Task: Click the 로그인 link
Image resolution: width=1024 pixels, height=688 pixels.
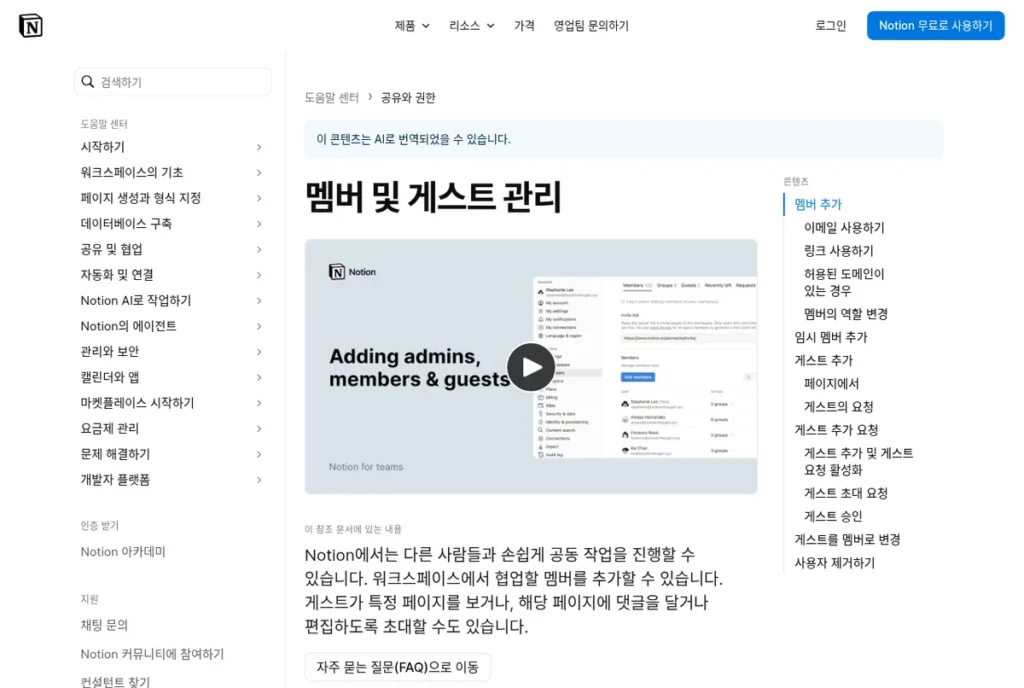Action: [x=830, y=25]
